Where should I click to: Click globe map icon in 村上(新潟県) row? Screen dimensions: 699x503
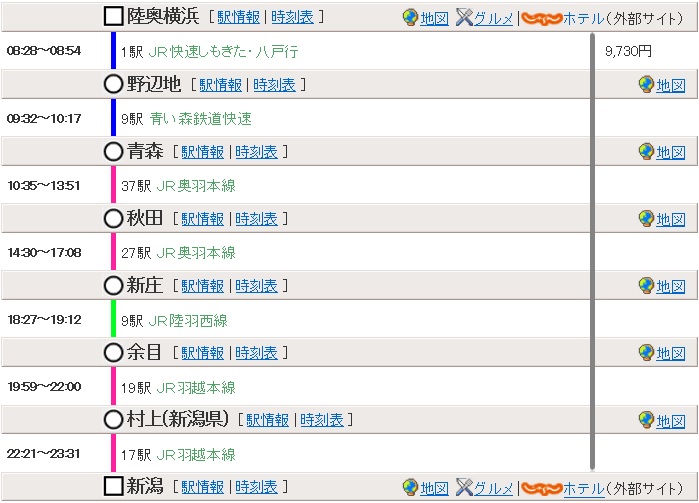pyautogui.click(x=646, y=420)
